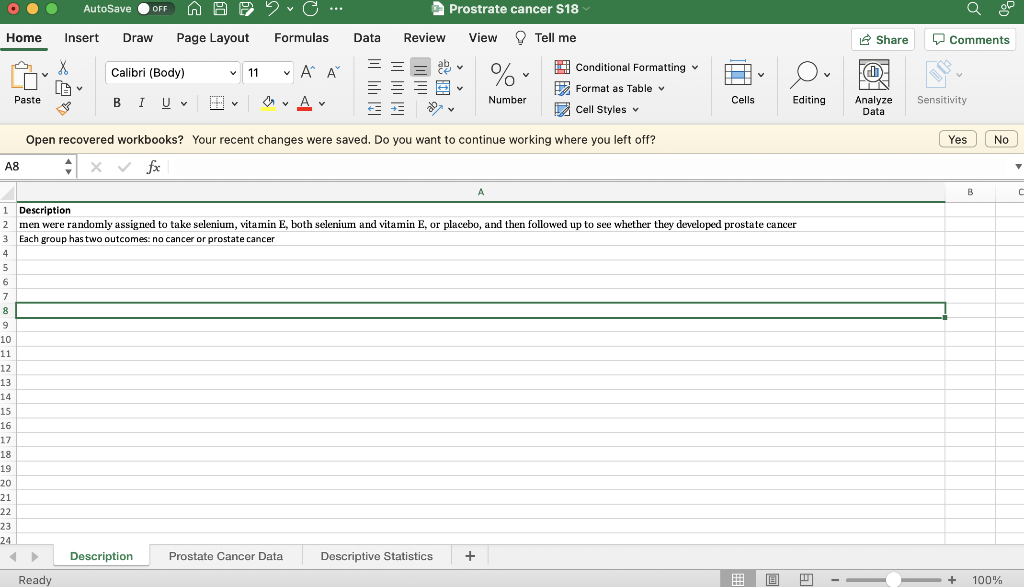Copy selection with the copy icon
The image size is (1024, 587).
(x=63, y=88)
